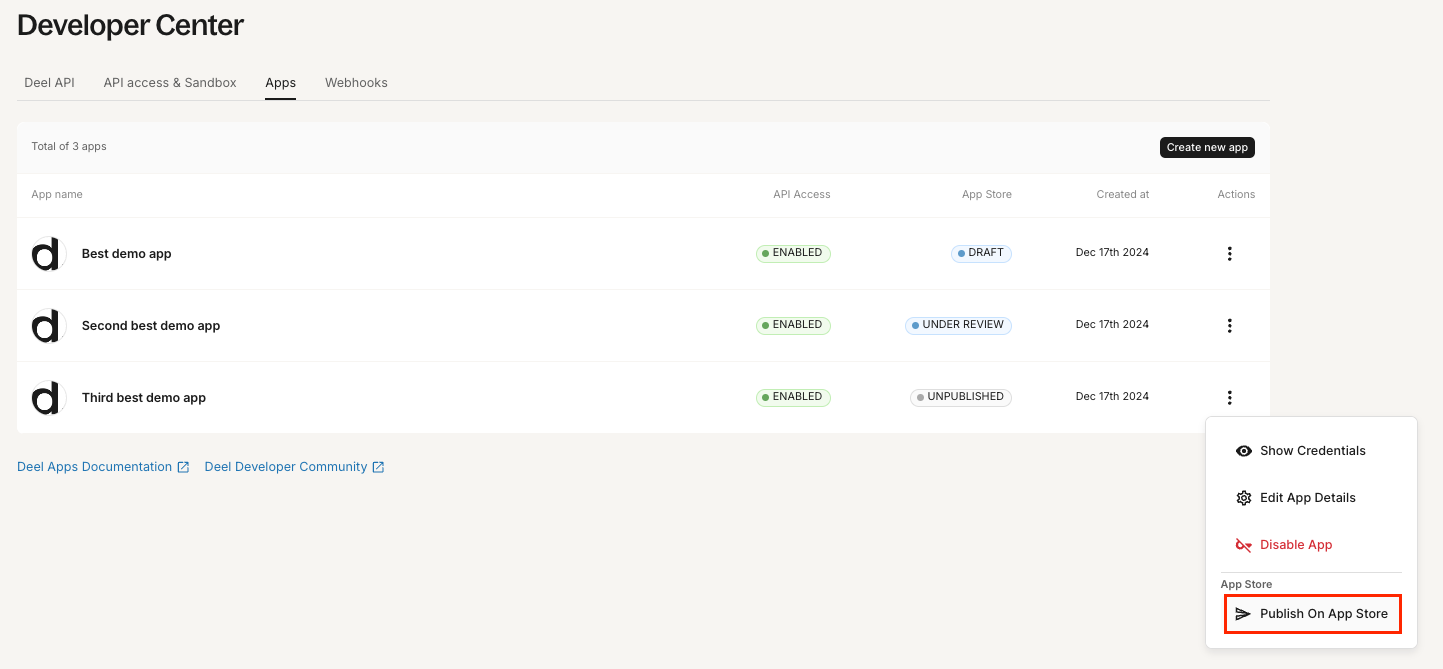Click created date of Second best demo app
Image resolution: width=1443 pixels, height=669 pixels.
[x=1112, y=325]
